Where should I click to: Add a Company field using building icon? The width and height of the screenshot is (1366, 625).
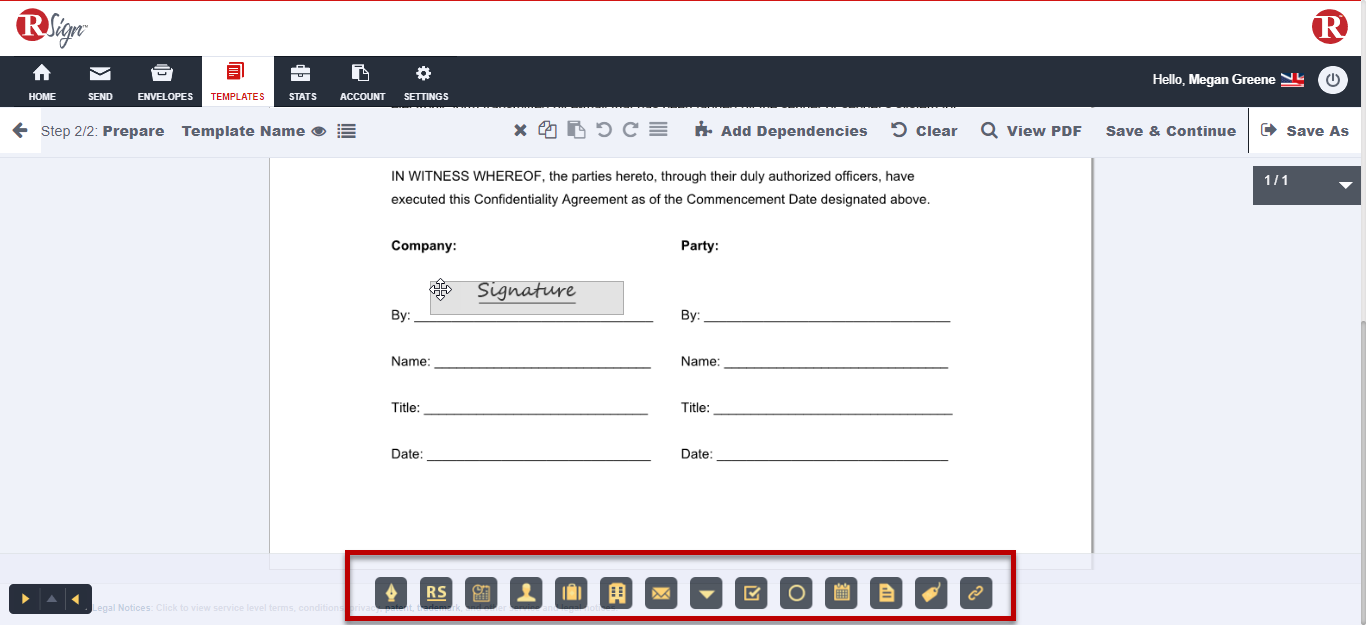(x=616, y=592)
